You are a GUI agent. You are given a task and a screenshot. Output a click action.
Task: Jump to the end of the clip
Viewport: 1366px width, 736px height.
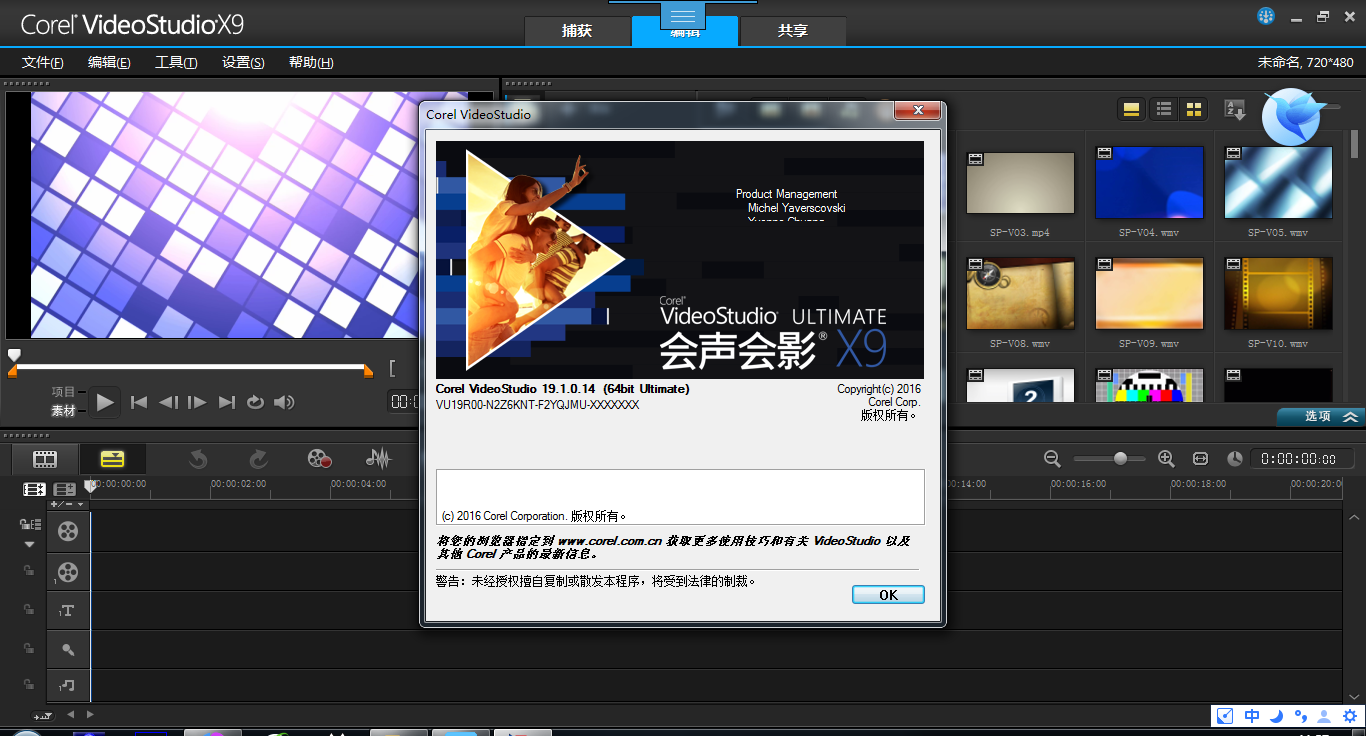227,402
